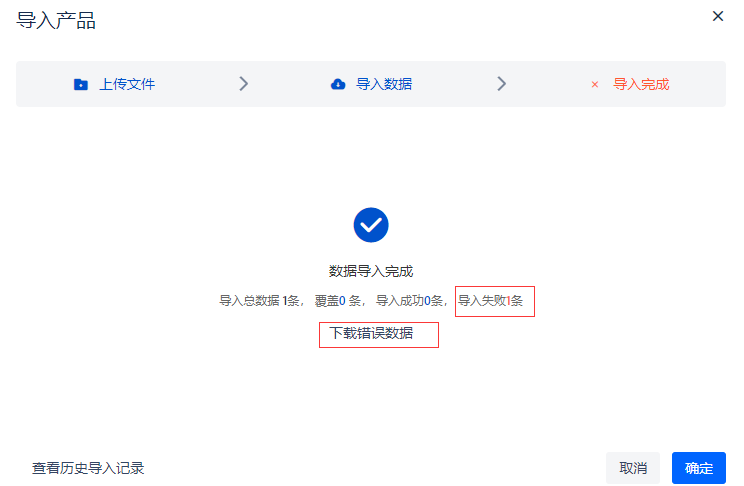Click the chevron after 上传文件 step
The width and height of the screenshot is (744, 486).
243,84
